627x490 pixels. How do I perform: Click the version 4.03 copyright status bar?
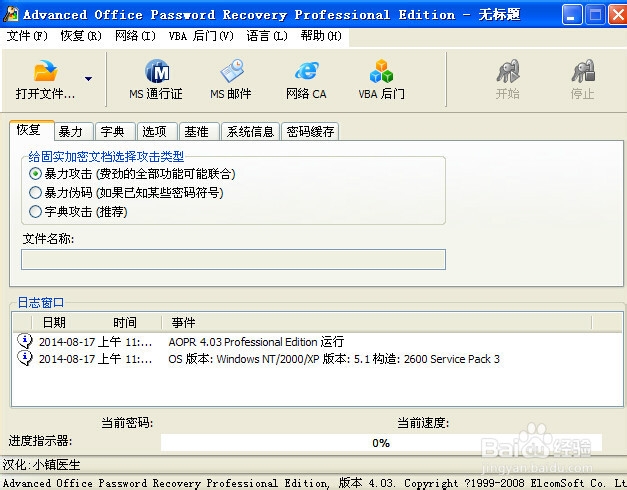[x=314, y=483]
